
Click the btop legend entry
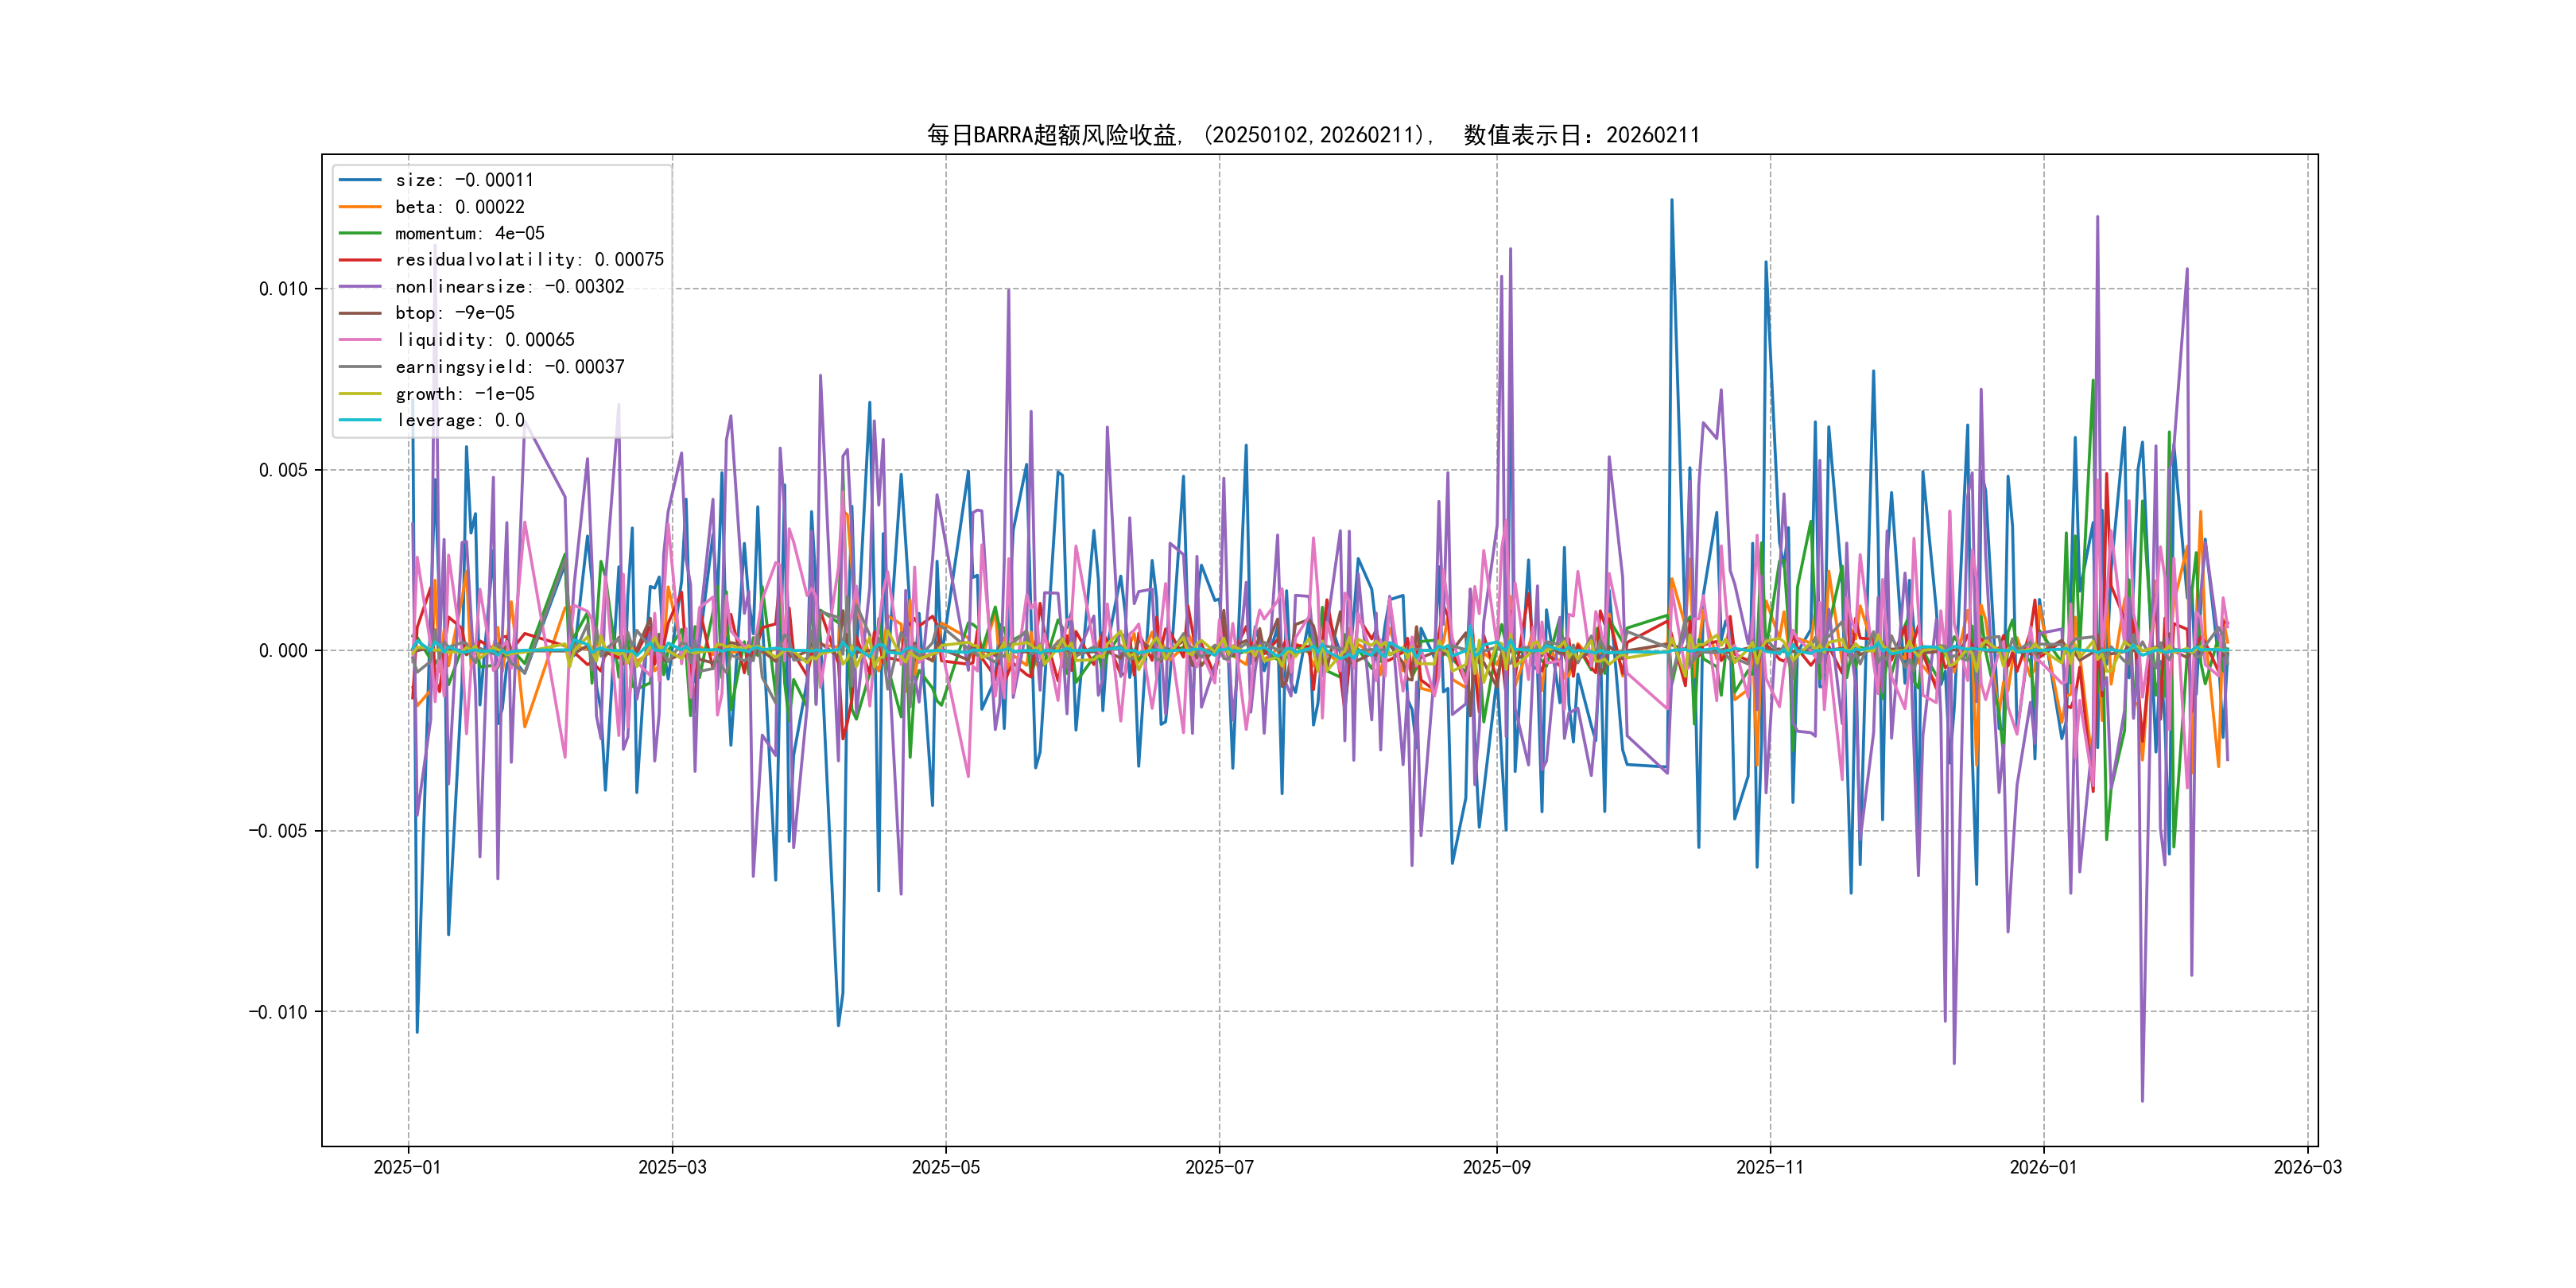point(454,313)
